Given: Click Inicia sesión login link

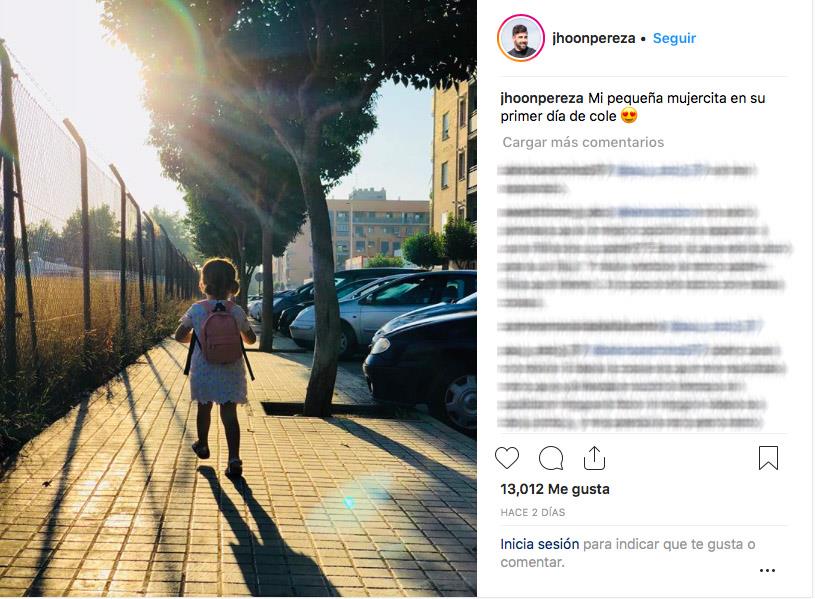Looking at the screenshot, I should 540,544.
